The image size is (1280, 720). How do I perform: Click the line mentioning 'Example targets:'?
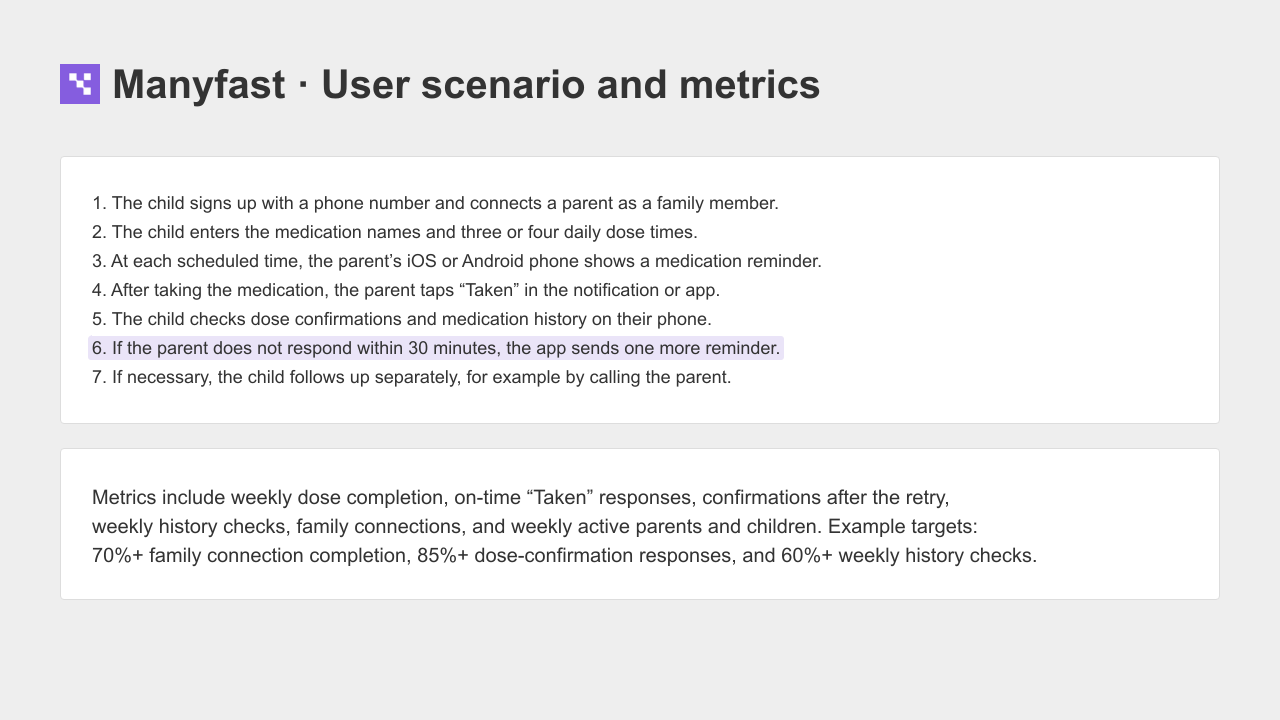click(x=535, y=526)
